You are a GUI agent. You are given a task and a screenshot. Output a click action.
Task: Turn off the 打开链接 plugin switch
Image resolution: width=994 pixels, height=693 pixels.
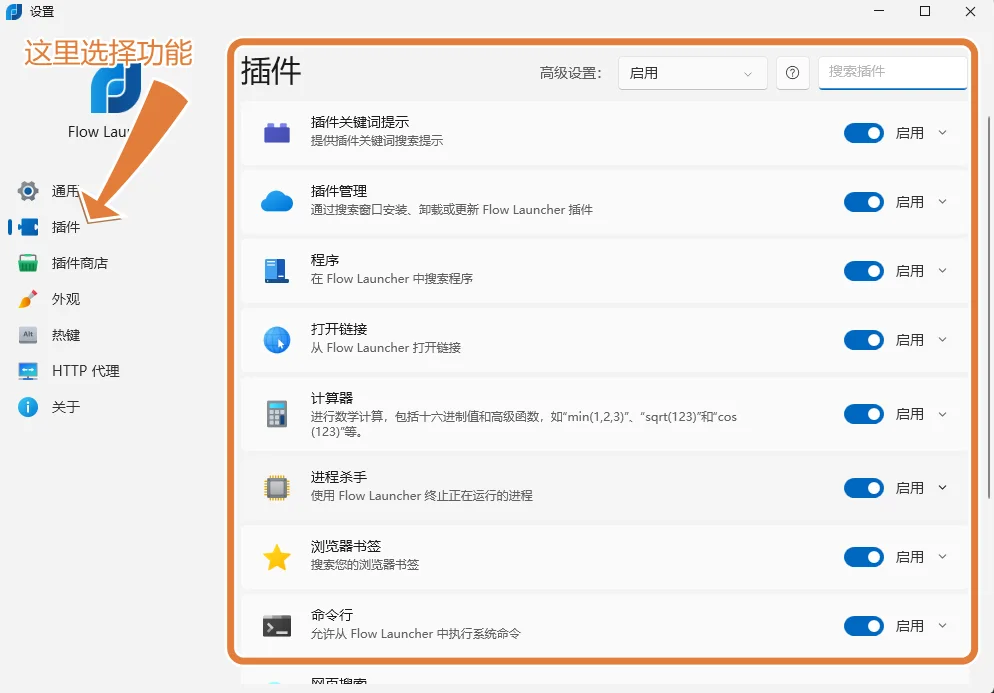(863, 340)
